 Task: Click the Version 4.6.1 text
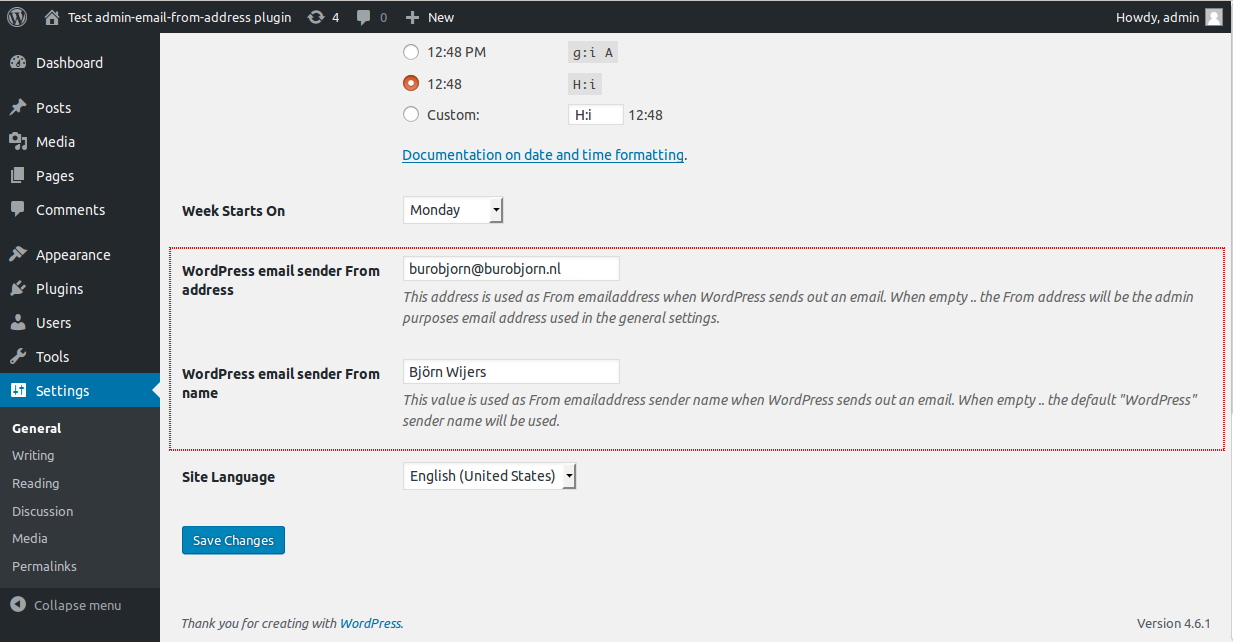pyautogui.click(x=1174, y=623)
